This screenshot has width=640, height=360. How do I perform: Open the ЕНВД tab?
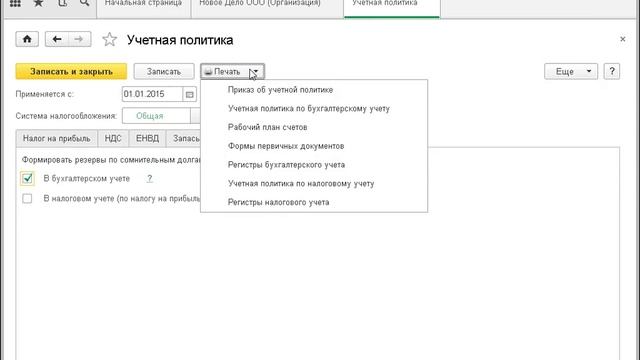click(x=147, y=139)
